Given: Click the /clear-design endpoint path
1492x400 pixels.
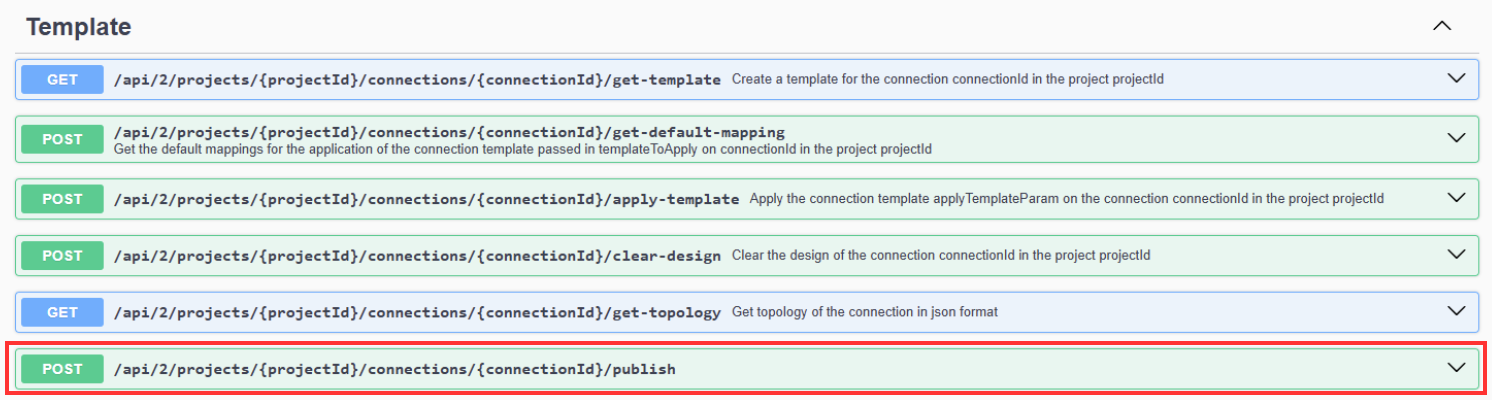Looking at the screenshot, I should 418,256.
